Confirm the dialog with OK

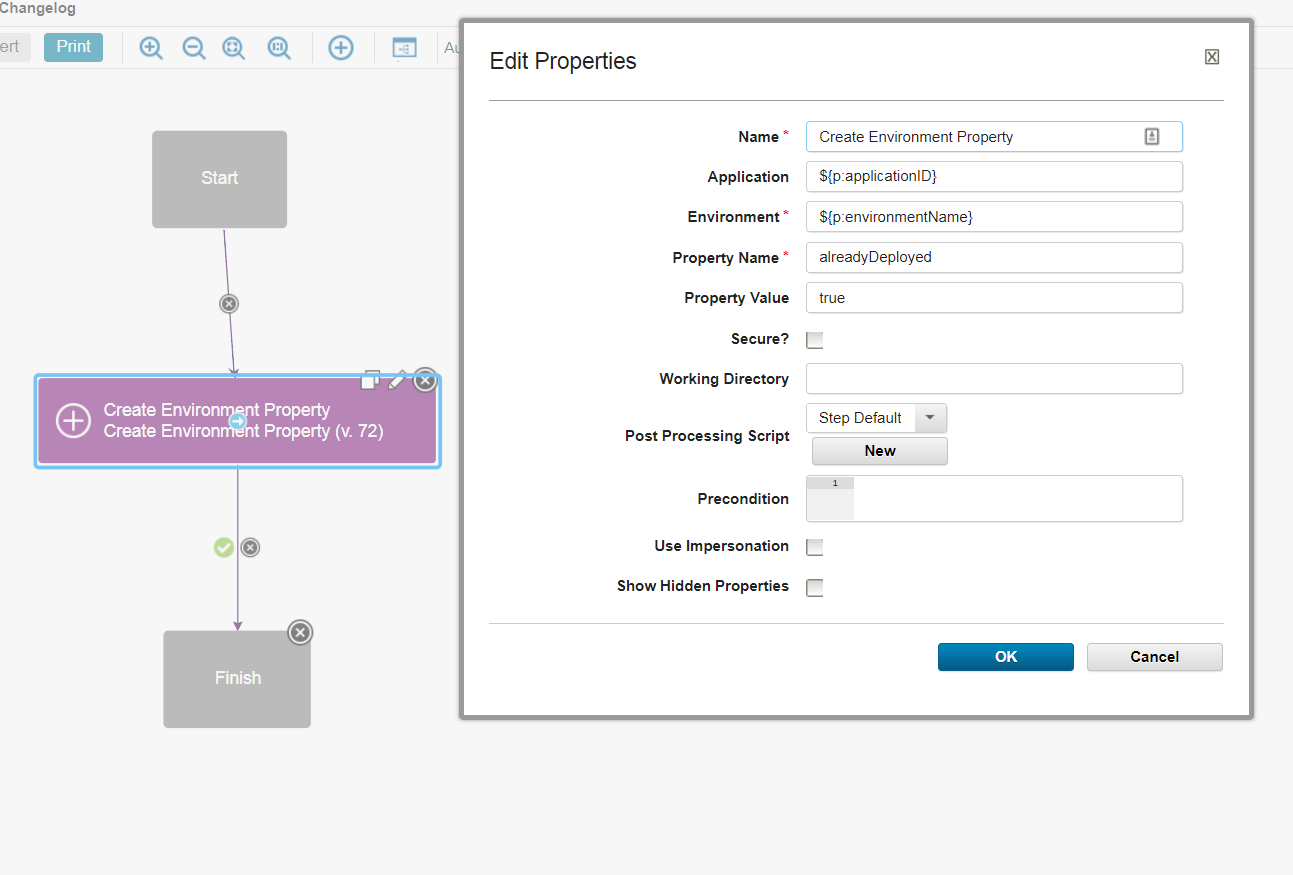1005,657
